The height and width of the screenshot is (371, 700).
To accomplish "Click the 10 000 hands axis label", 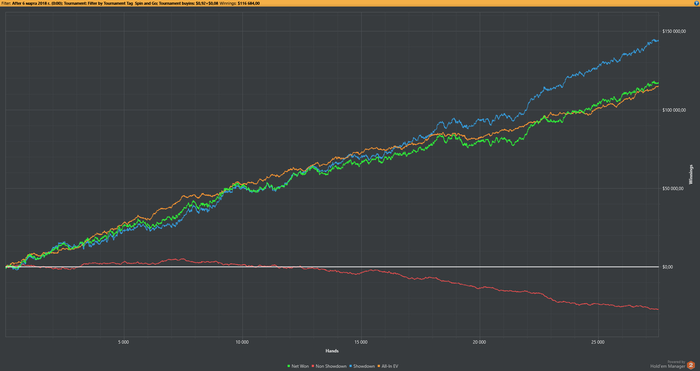I will click(242, 342).
